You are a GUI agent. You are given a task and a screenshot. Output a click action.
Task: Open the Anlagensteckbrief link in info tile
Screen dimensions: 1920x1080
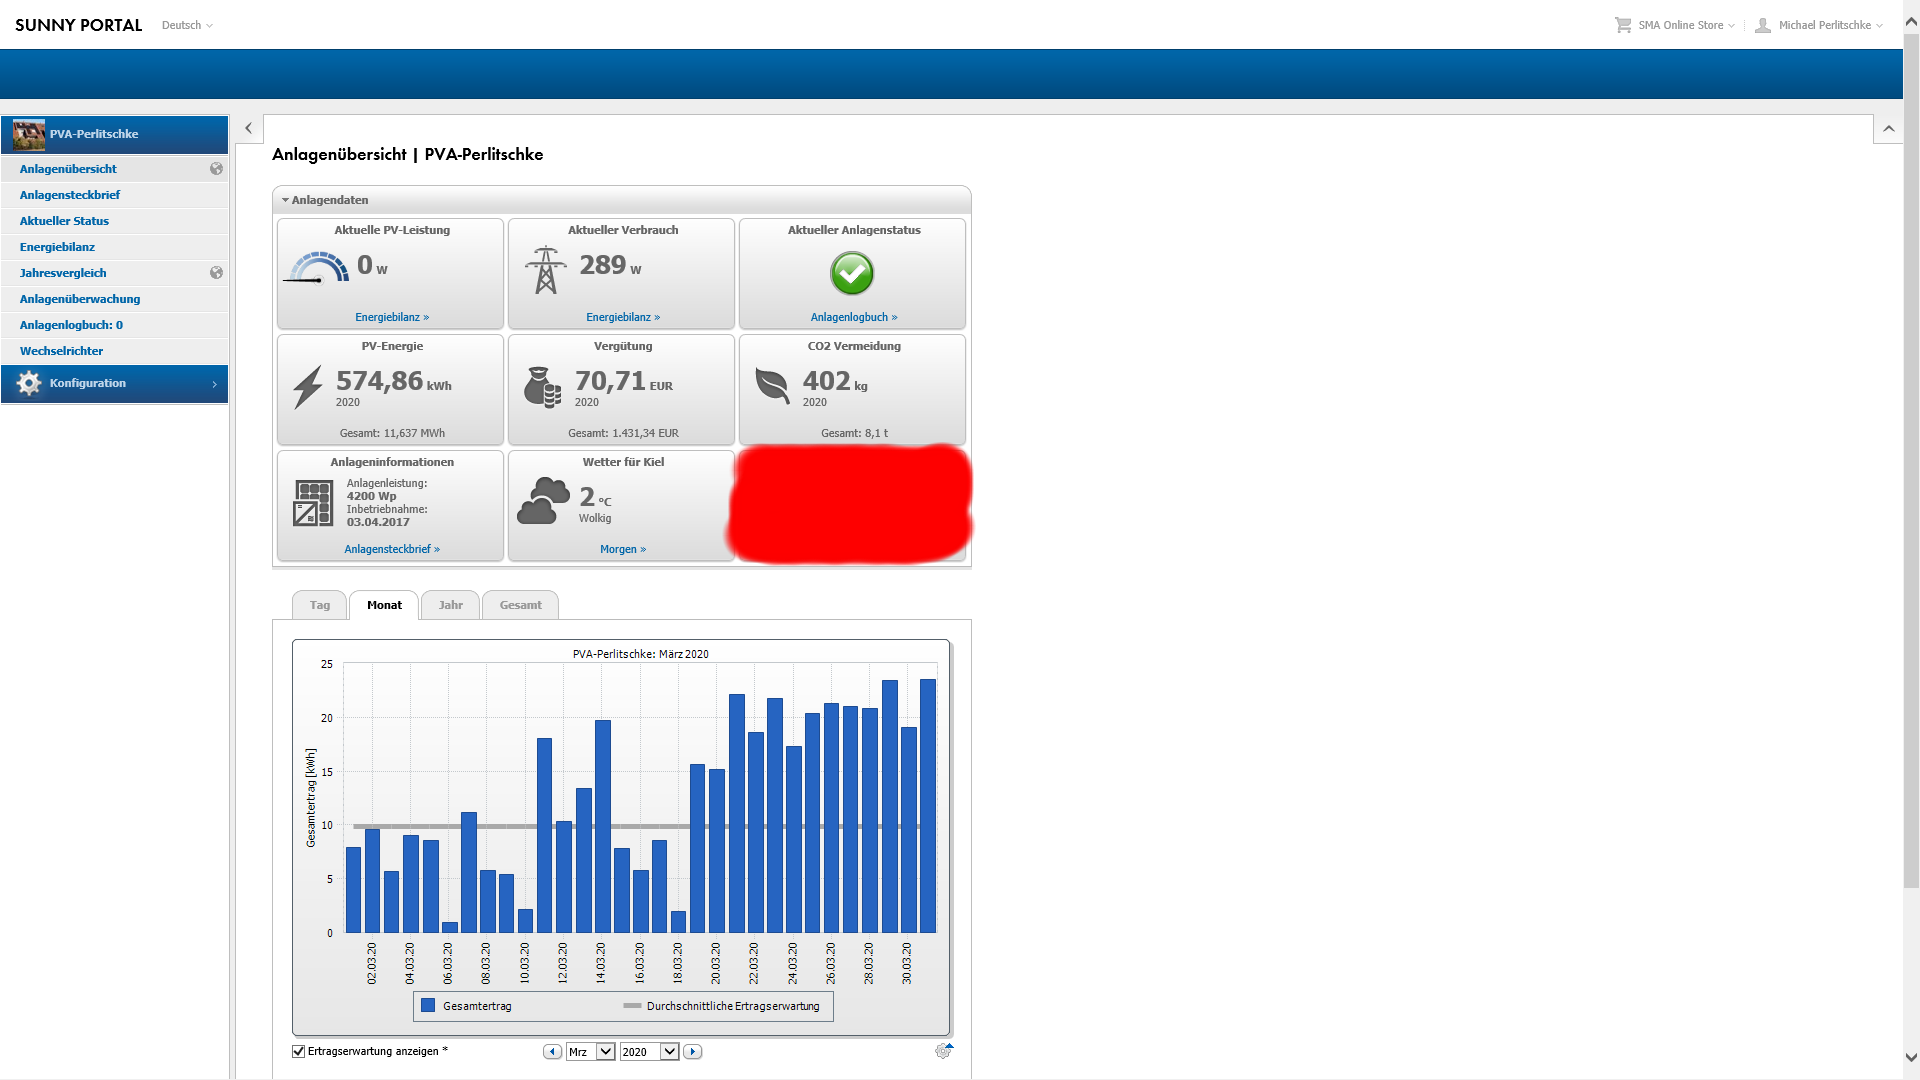(x=391, y=549)
